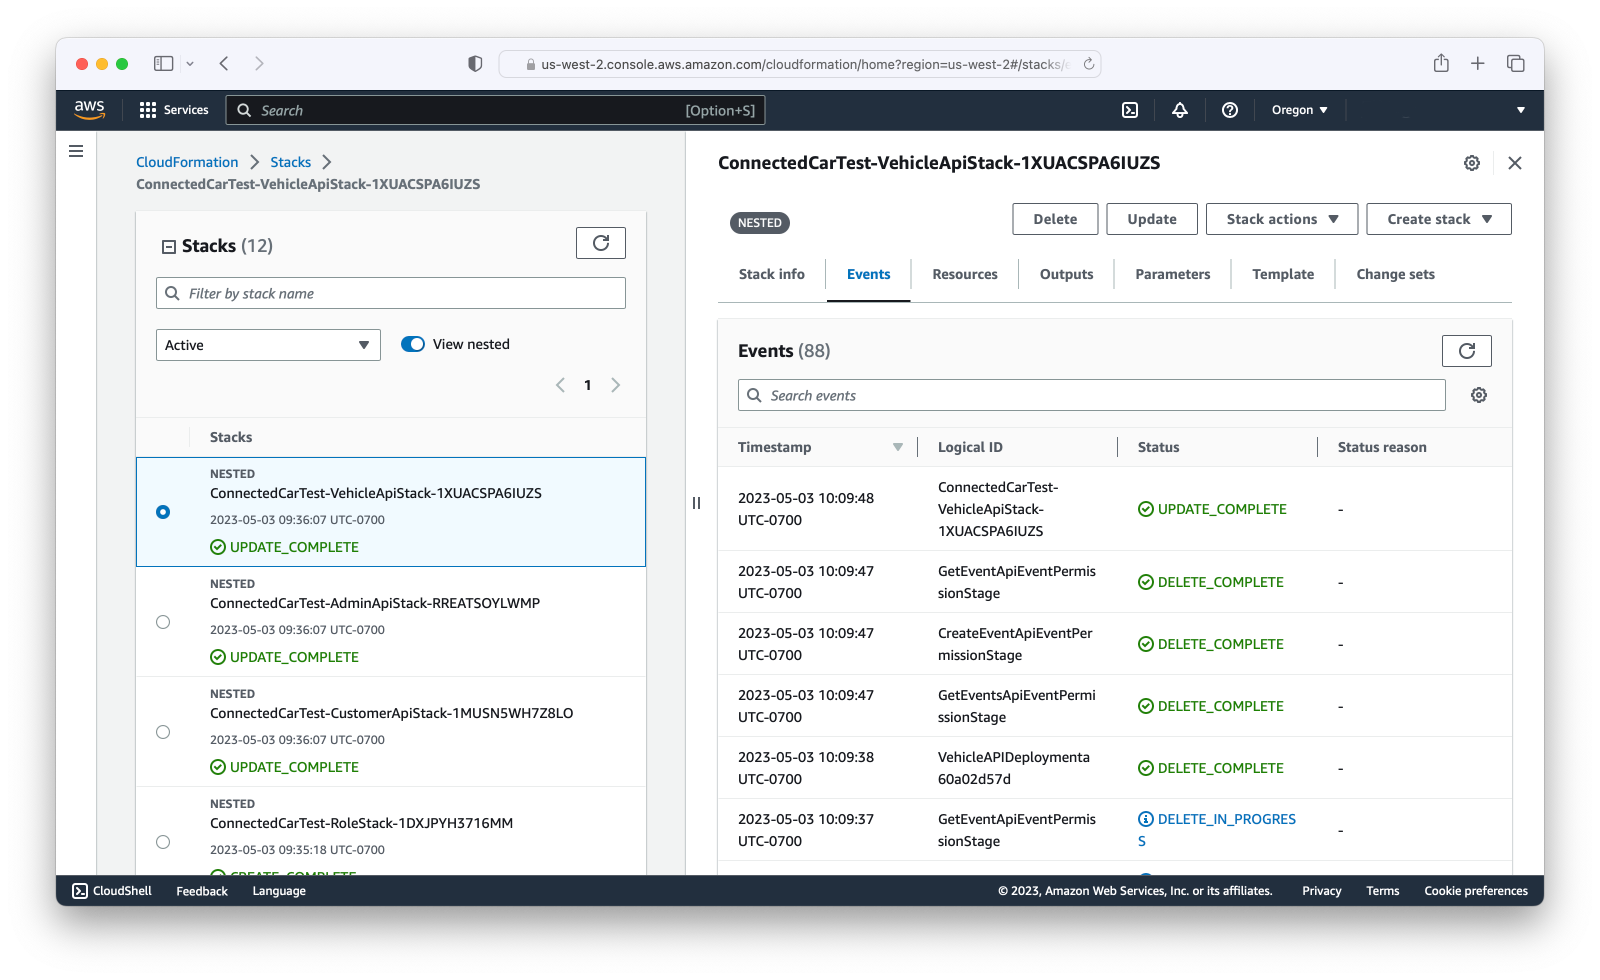Switch to the Events tab

(x=868, y=274)
